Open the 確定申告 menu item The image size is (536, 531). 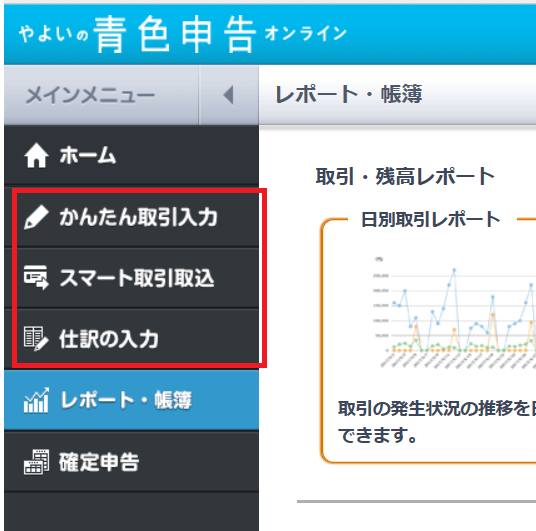click(x=131, y=462)
